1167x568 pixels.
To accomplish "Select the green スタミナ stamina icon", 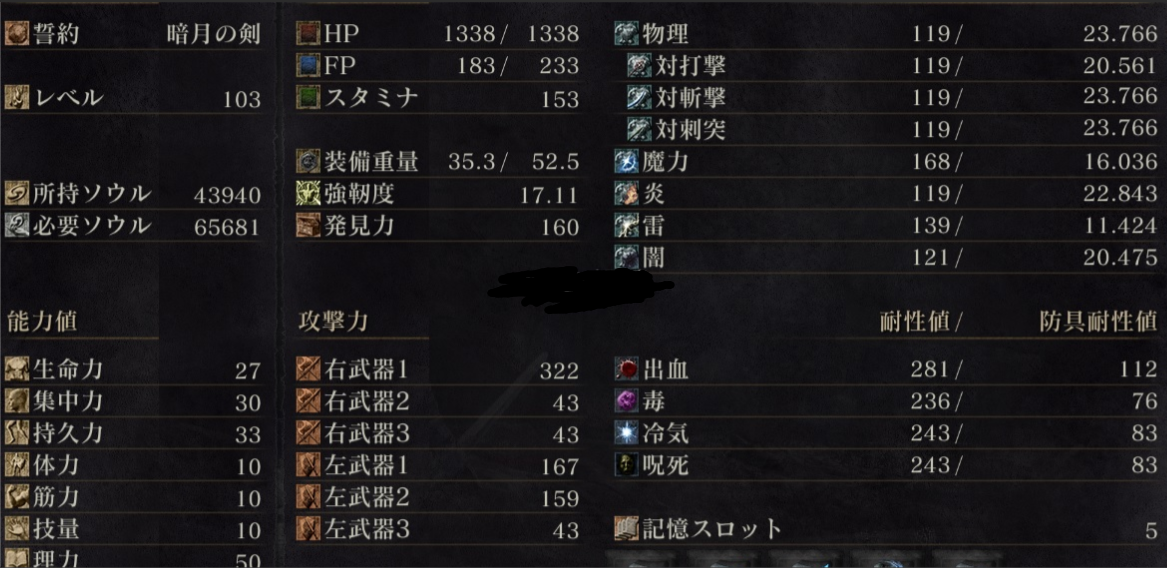I will pyautogui.click(x=308, y=98).
